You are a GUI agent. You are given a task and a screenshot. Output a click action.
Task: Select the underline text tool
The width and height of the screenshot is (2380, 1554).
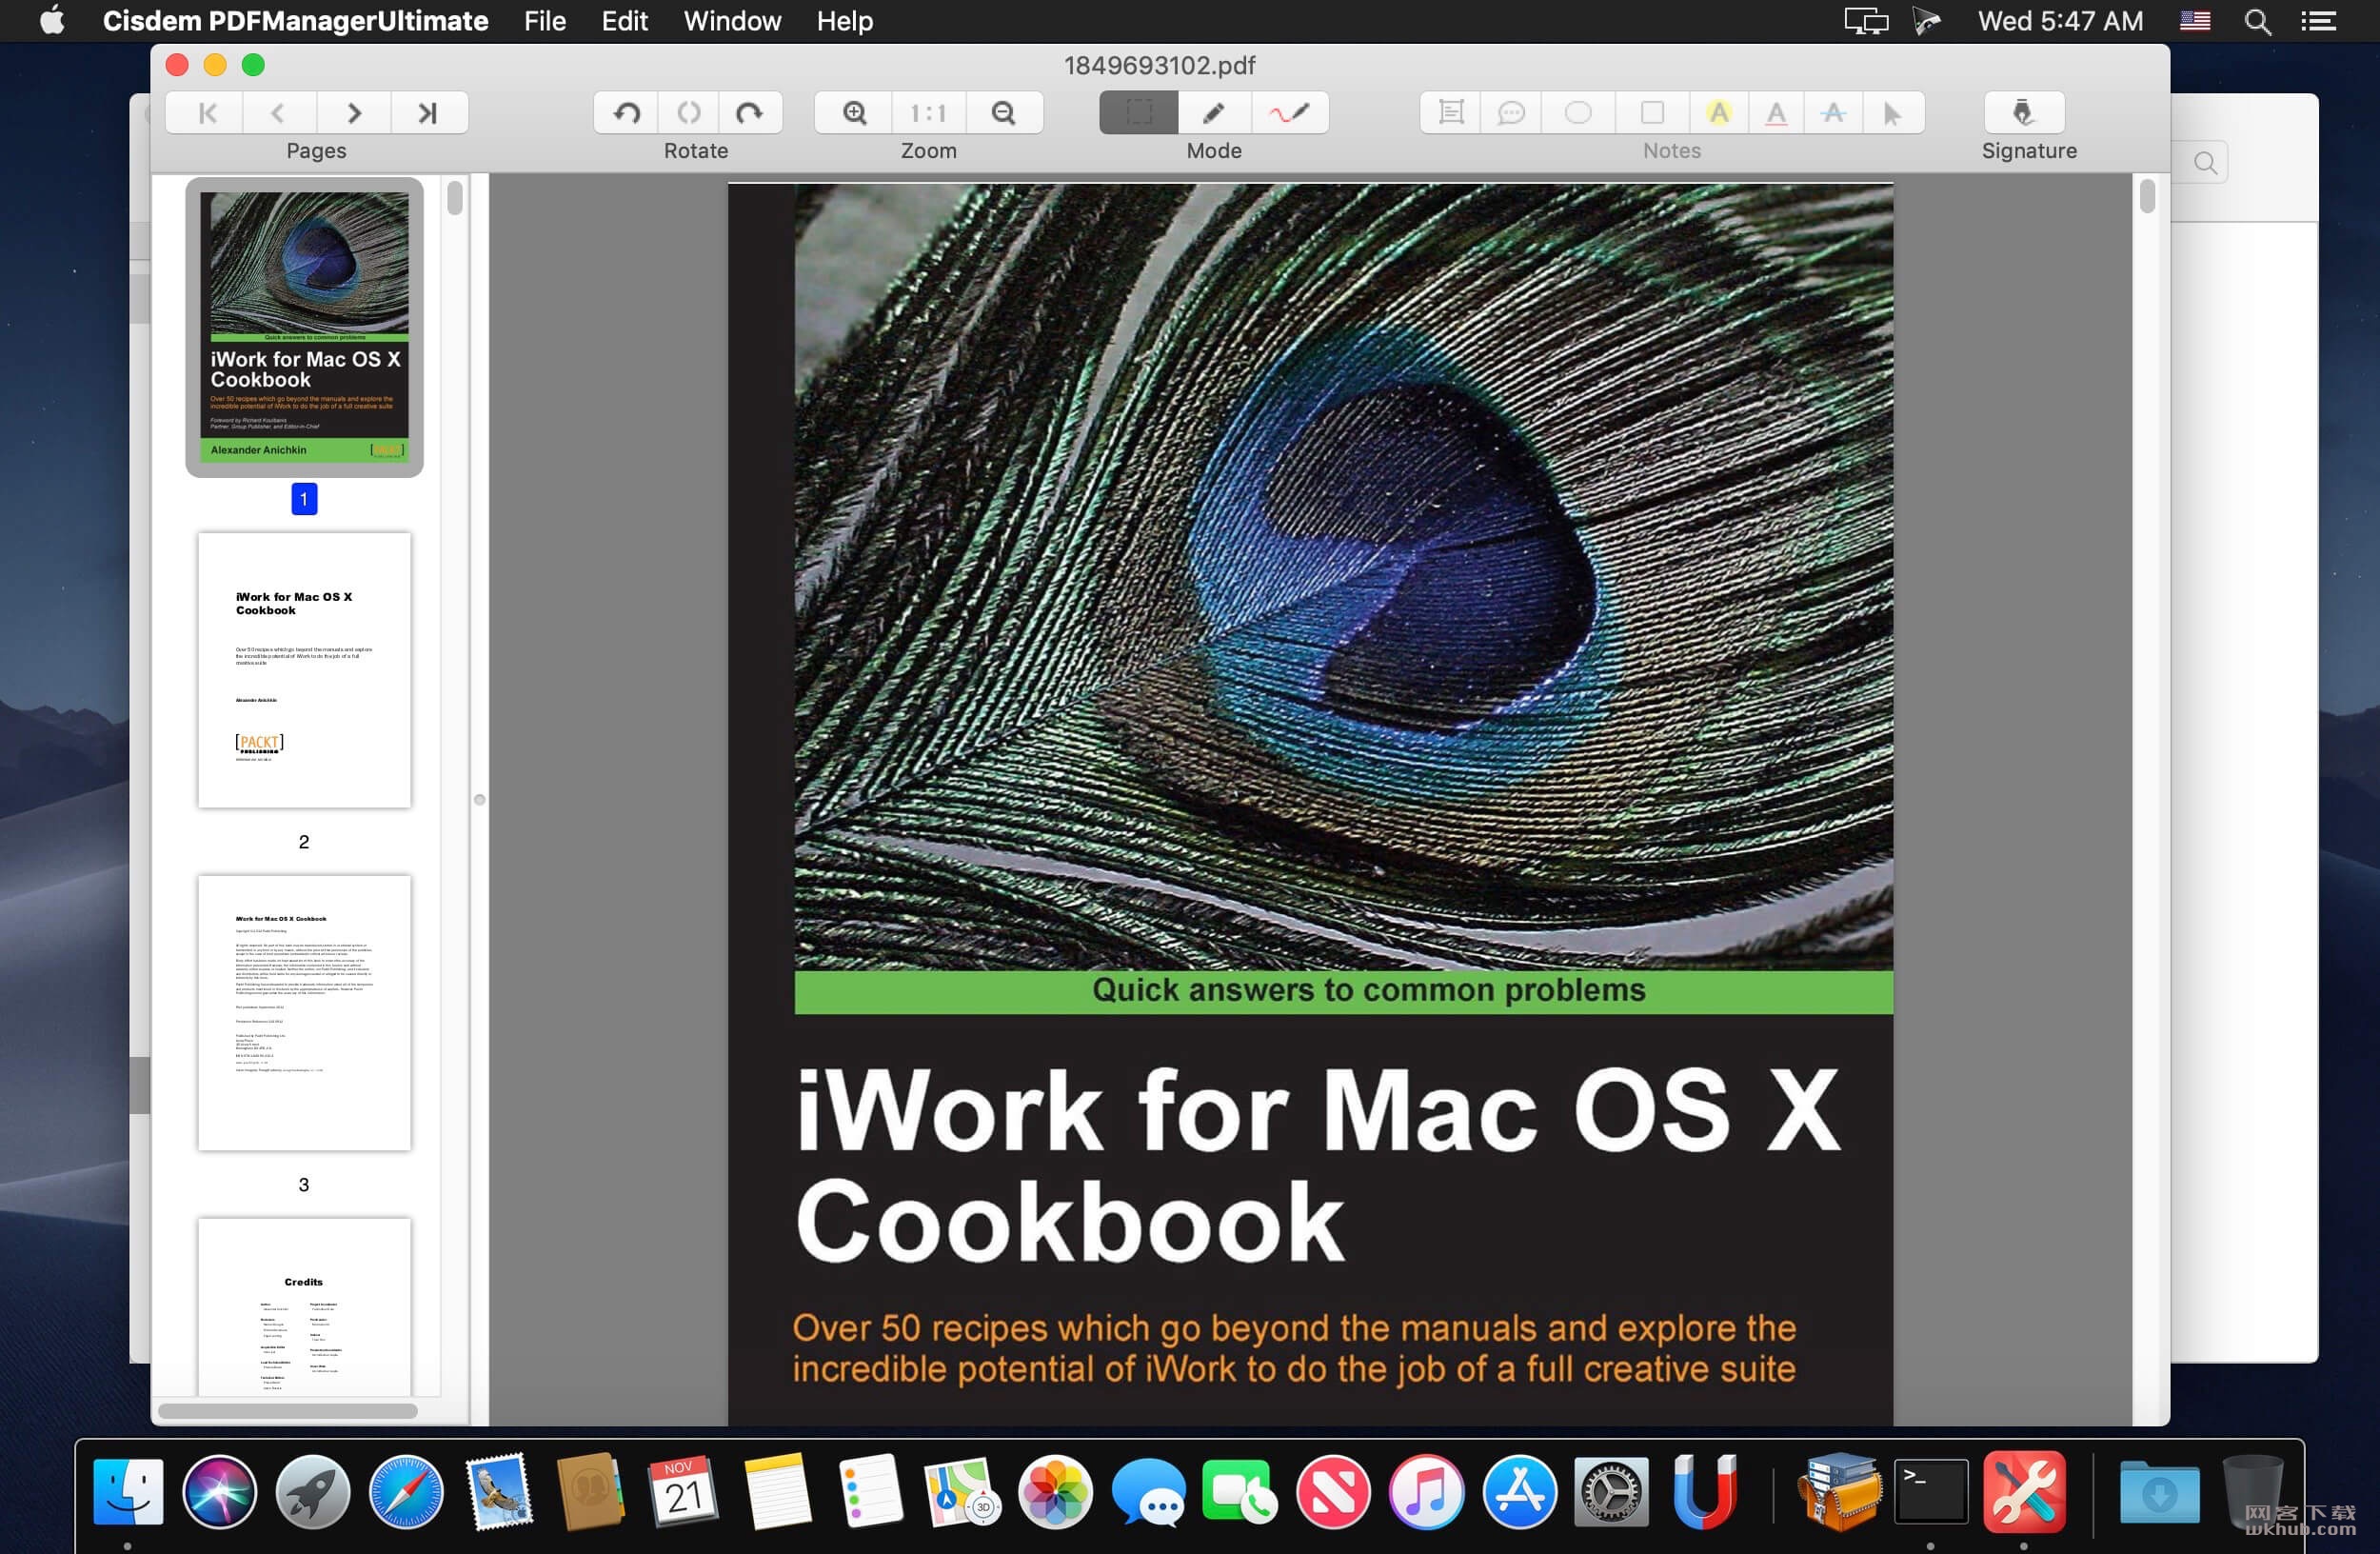tap(1776, 113)
